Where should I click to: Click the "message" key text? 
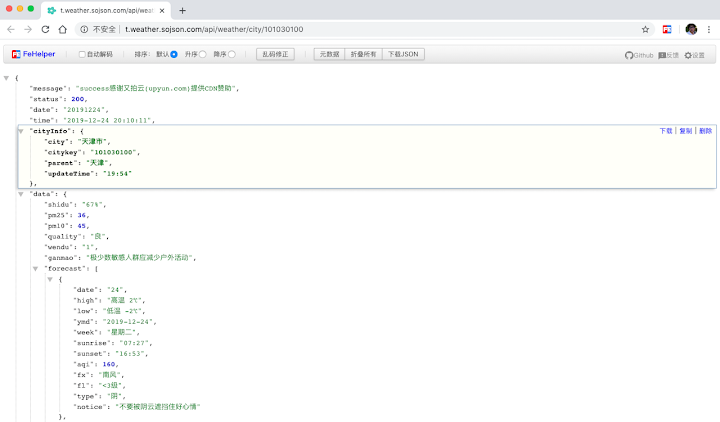coord(47,89)
